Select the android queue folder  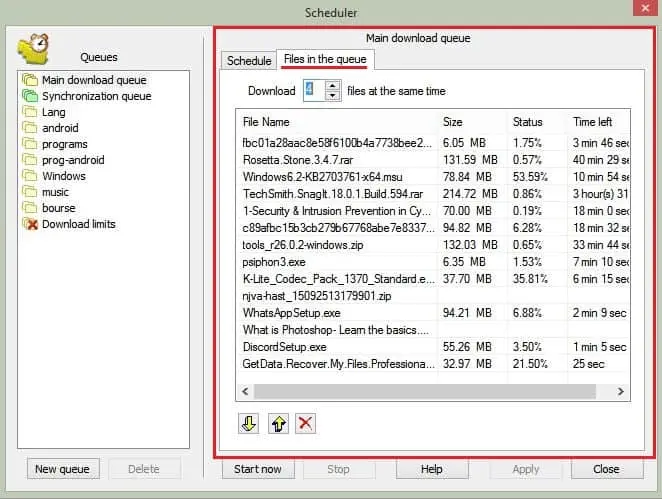pyautogui.click(x=59, y=128)
